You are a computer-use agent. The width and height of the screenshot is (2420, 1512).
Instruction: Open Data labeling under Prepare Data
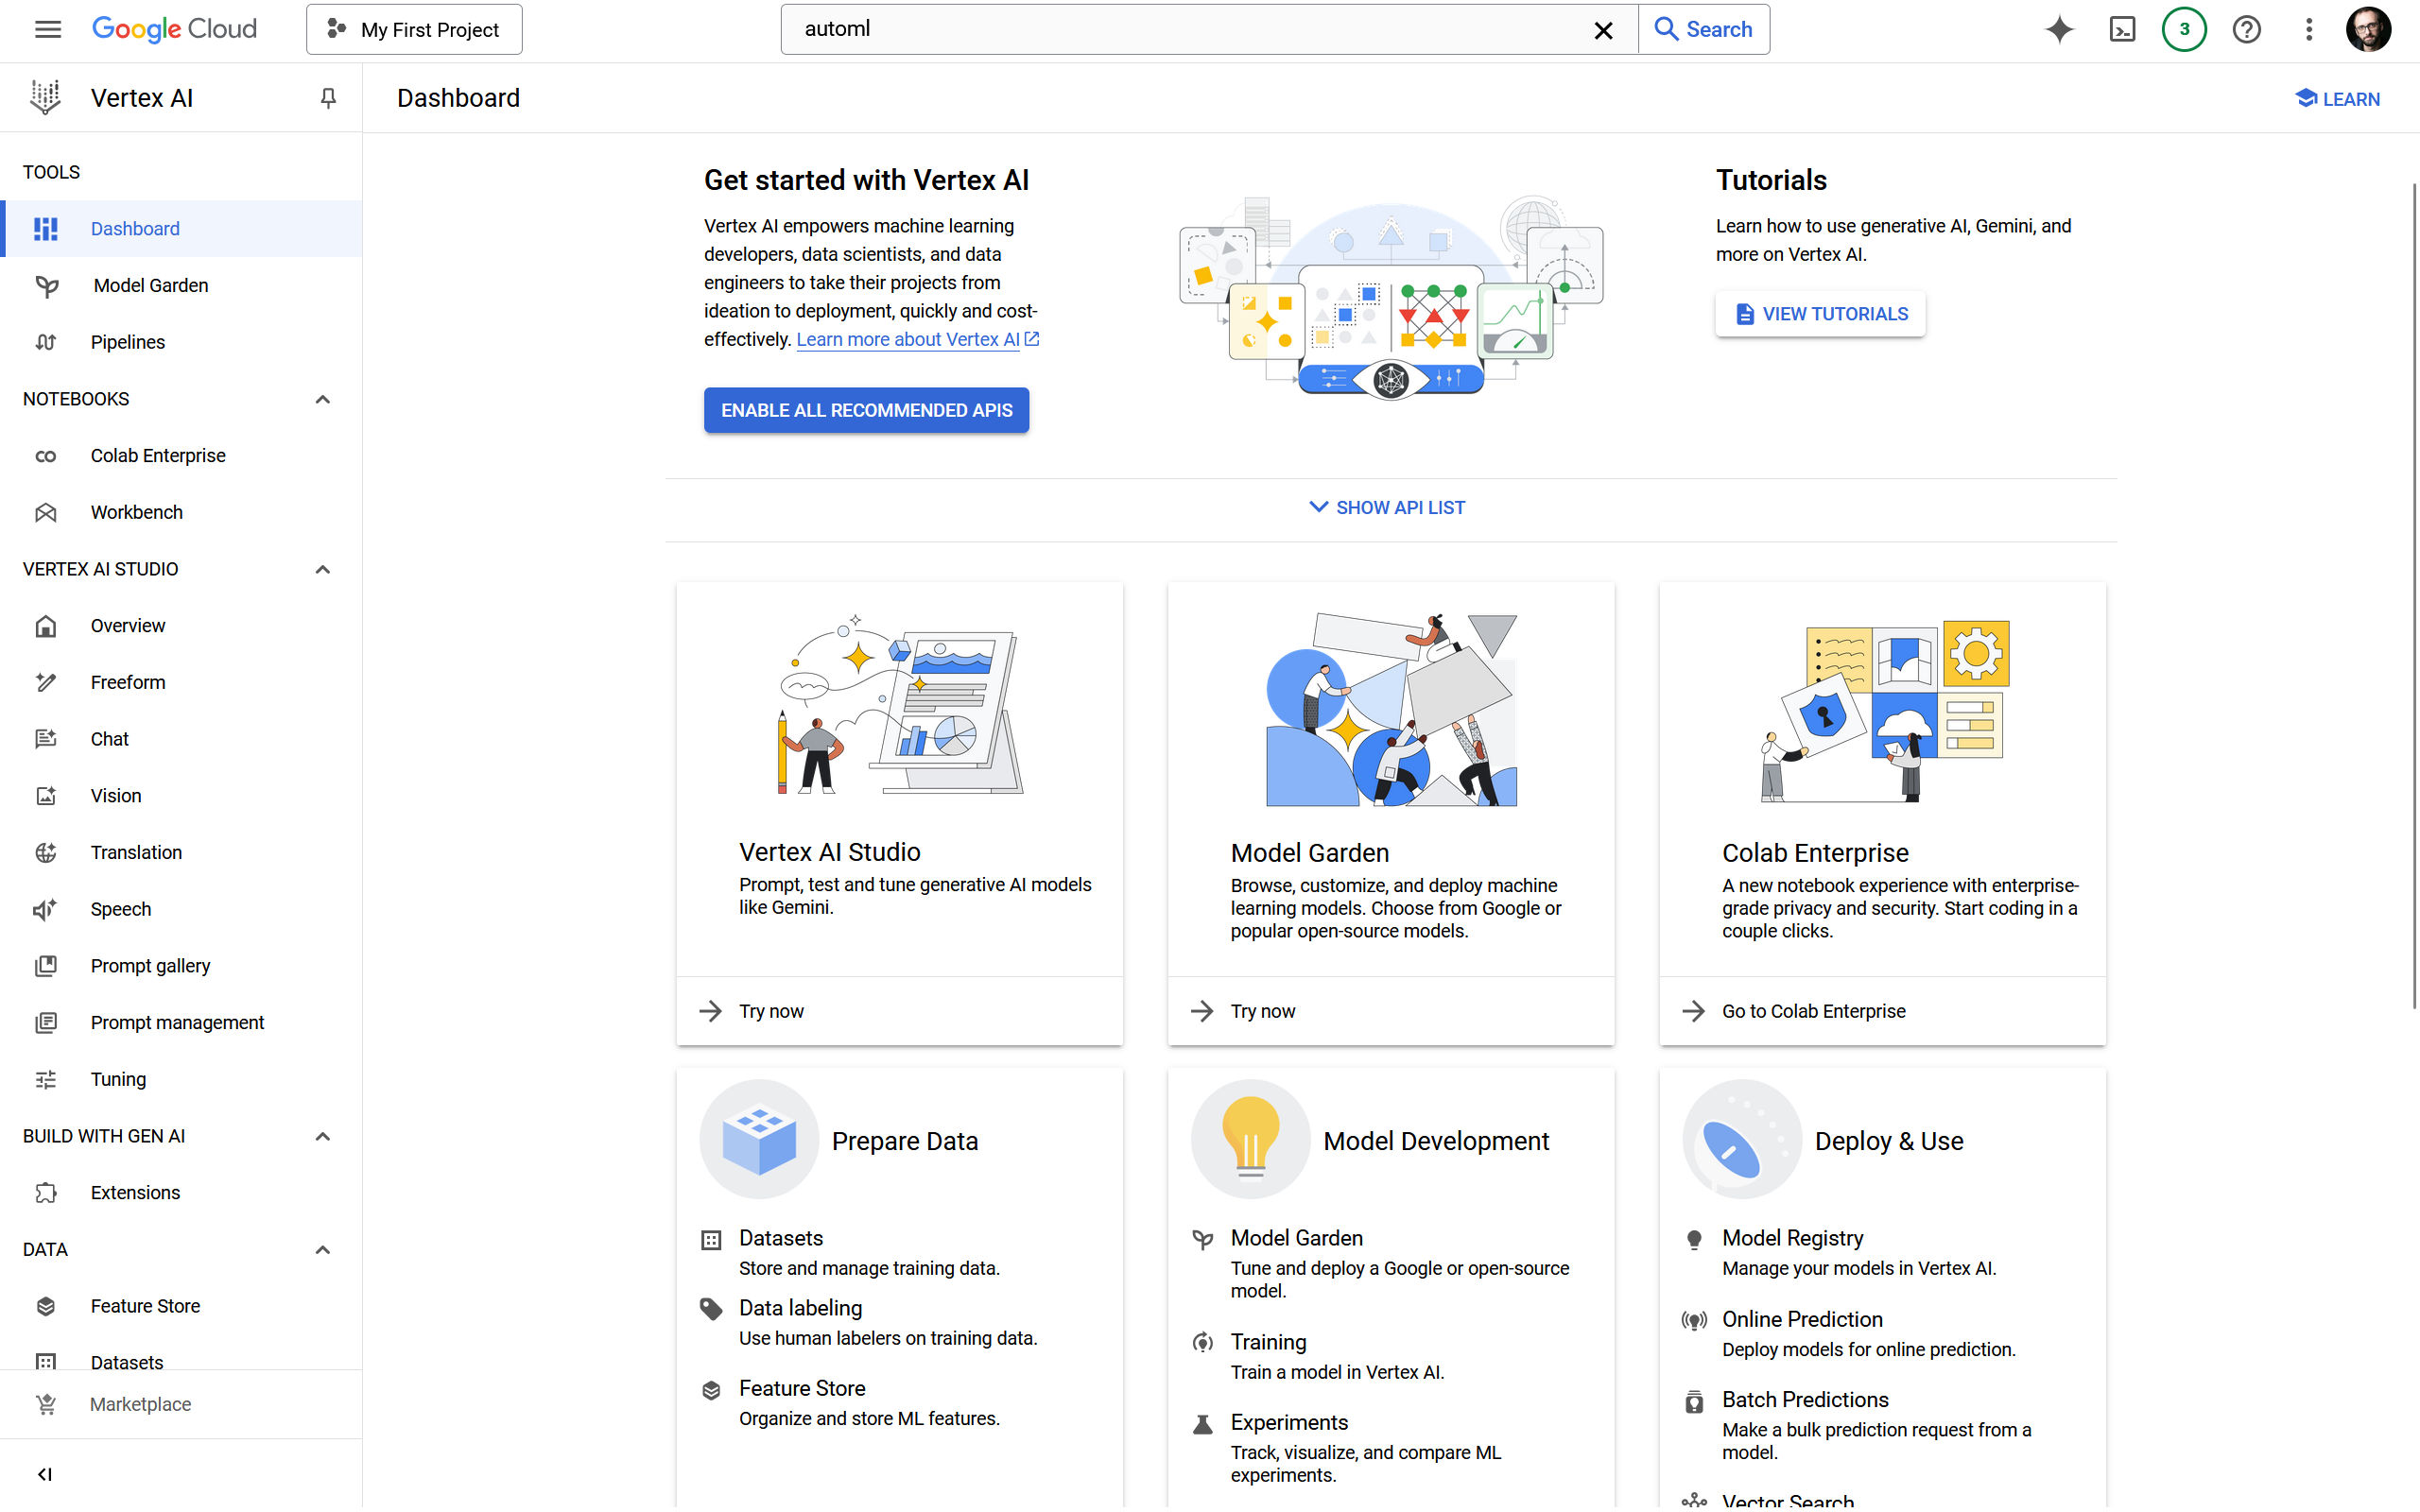[x=800, y=1308]
